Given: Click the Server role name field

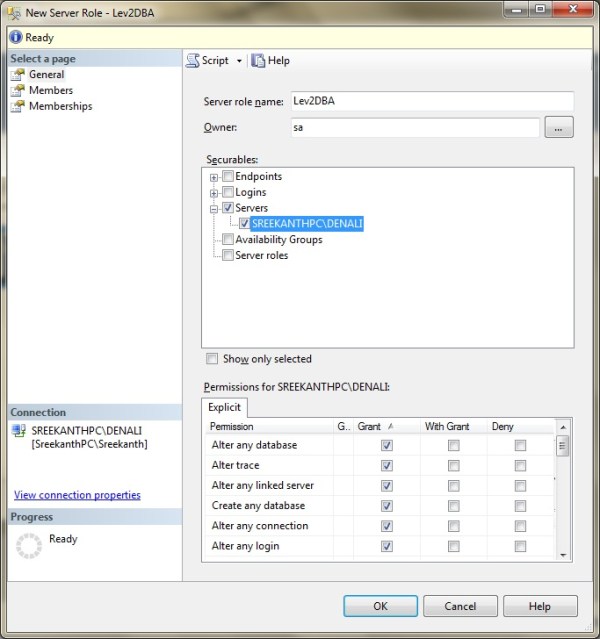Looking at the screenshot, I should pyautogui.click(x=430, y=101).
